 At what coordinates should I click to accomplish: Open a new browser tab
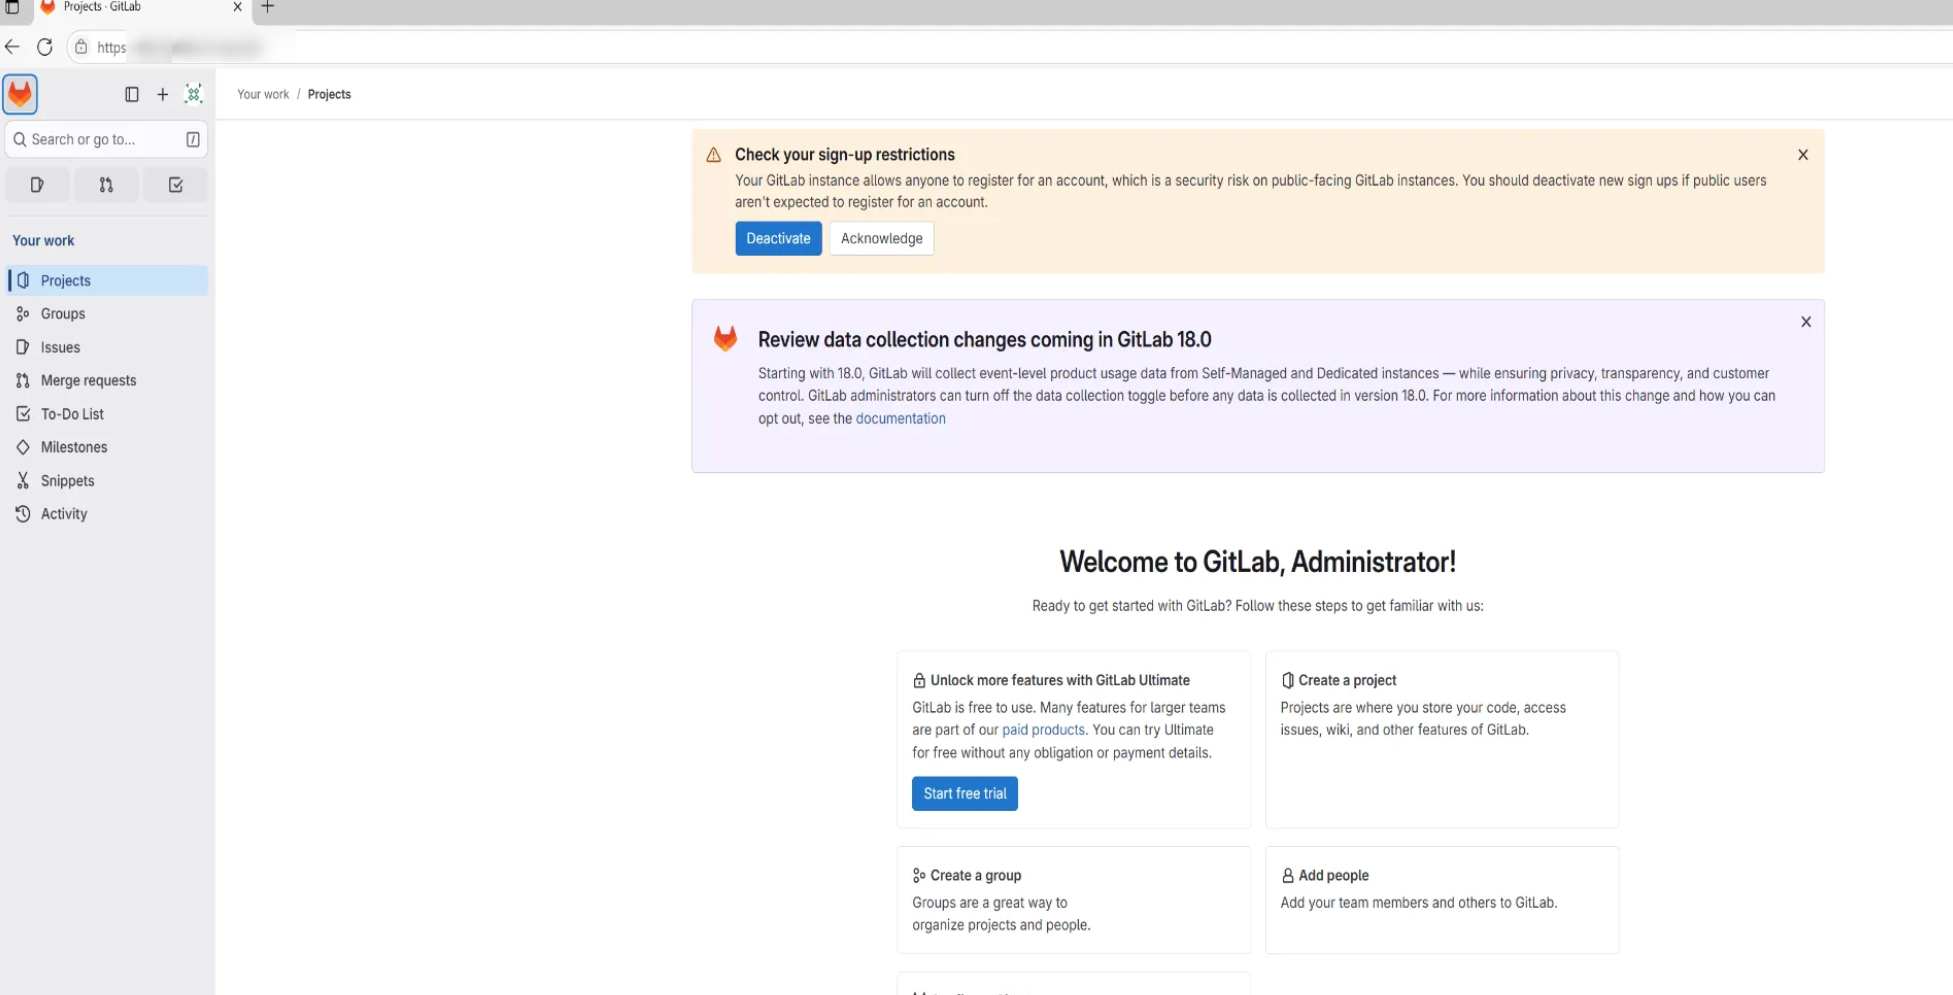[267, 7]
